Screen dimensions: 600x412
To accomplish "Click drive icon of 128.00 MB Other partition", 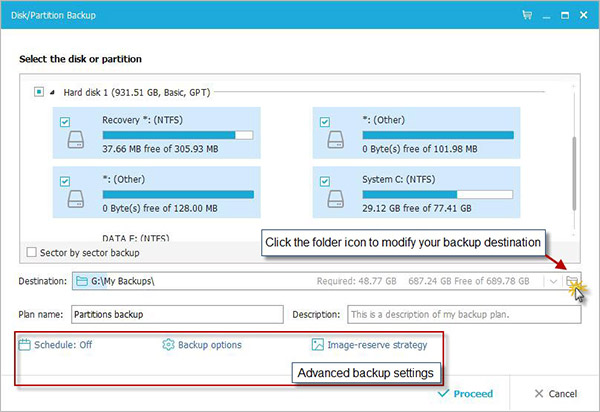I will (76, 199).
